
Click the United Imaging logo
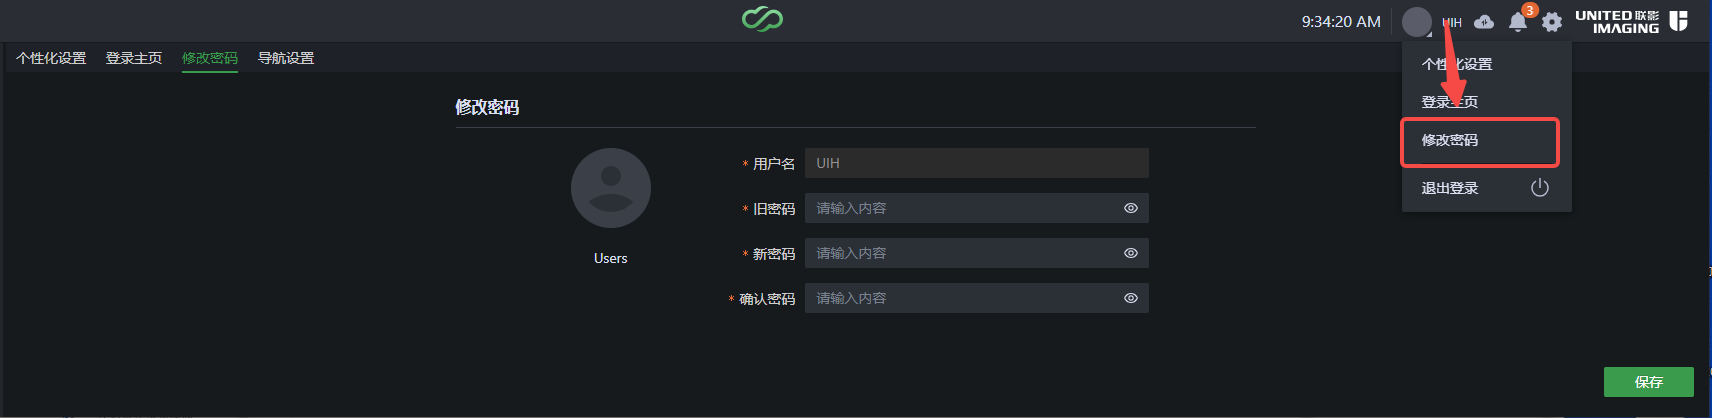click(1631, 21)
